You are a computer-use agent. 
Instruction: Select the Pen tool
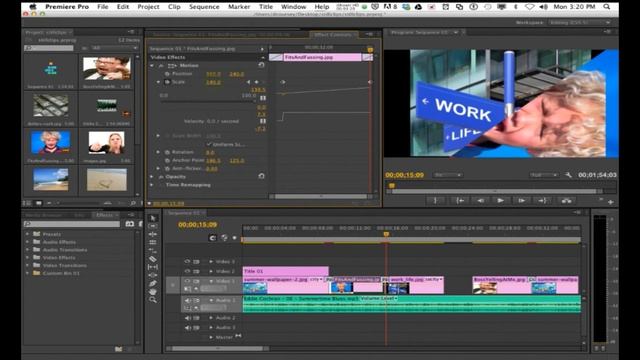153,283
